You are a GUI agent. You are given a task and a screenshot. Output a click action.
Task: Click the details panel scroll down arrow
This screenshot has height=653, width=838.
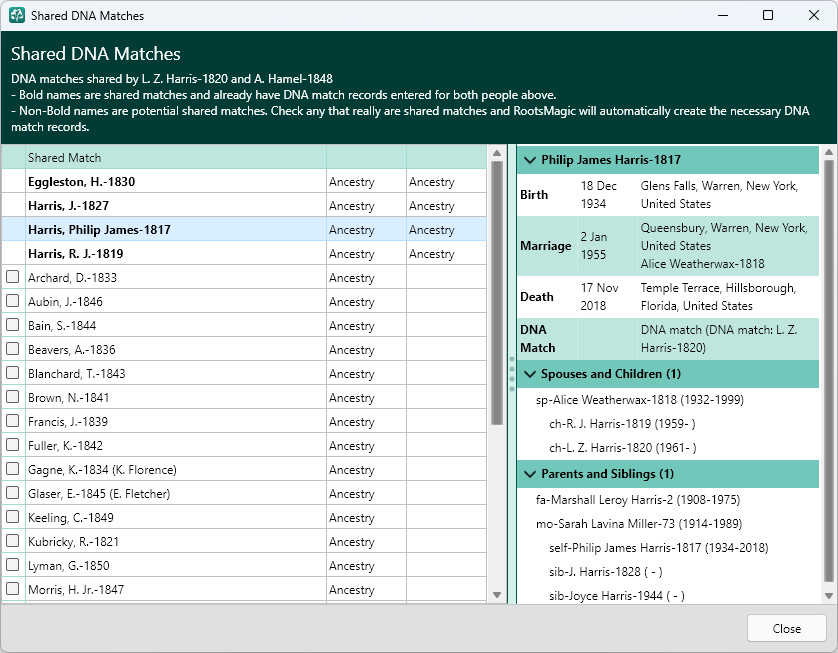click(x=829, y=595)
